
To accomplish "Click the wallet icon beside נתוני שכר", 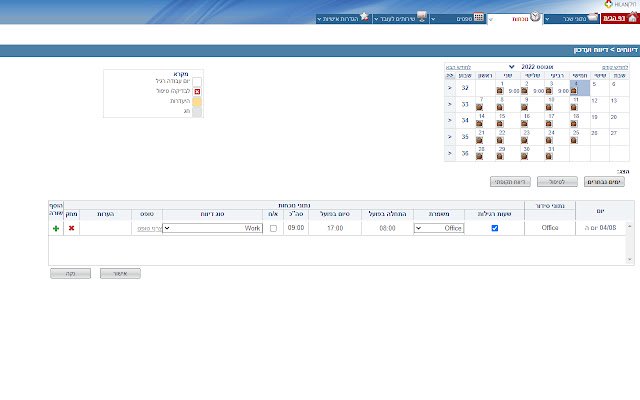I will point(593,18).
